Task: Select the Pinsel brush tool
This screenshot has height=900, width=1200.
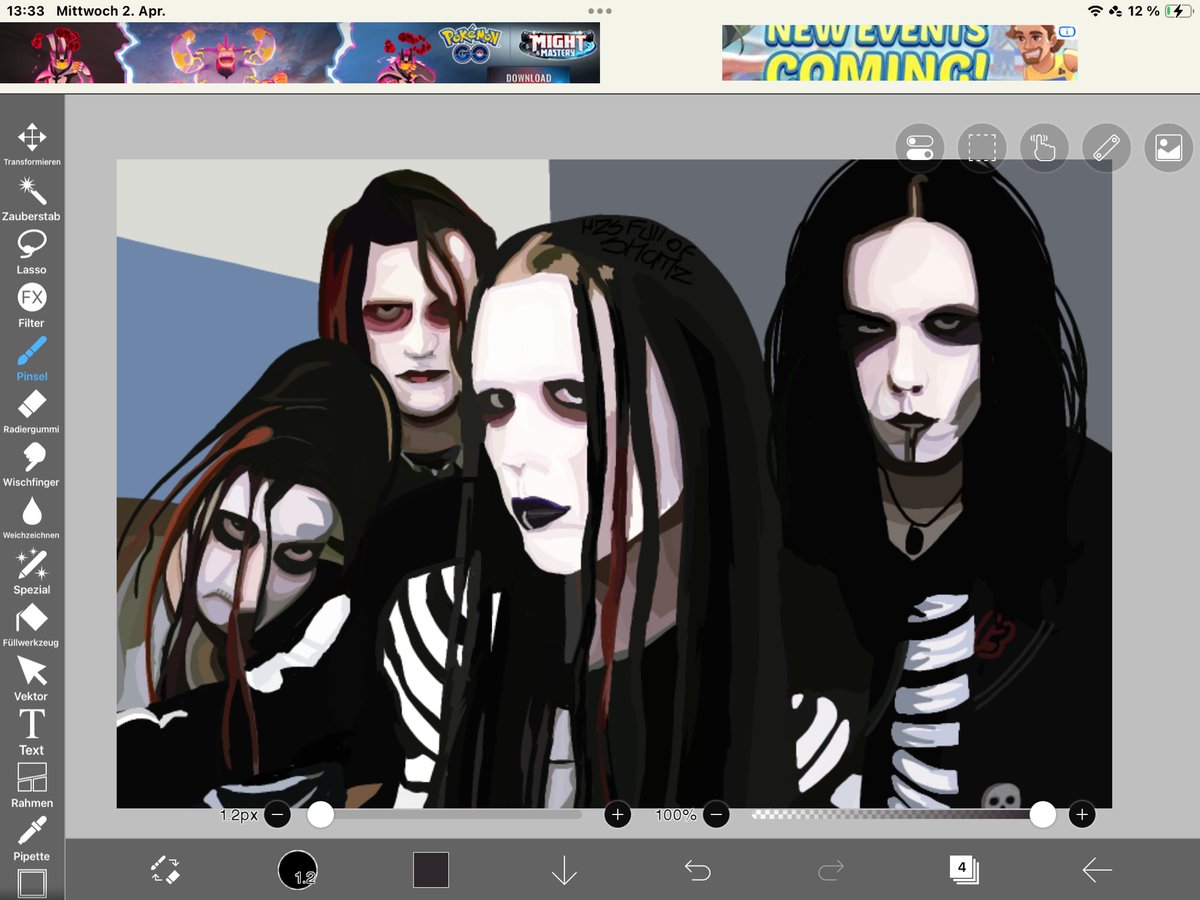Action: (32, 358)
